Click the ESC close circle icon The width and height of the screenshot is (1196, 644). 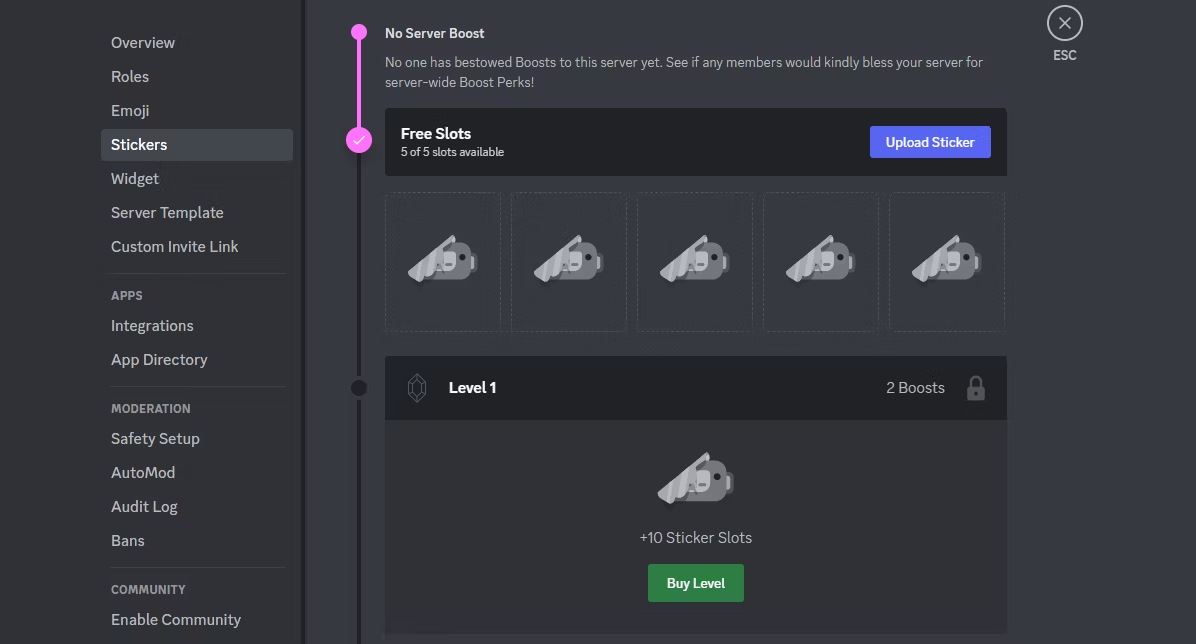pos(1064,23)
